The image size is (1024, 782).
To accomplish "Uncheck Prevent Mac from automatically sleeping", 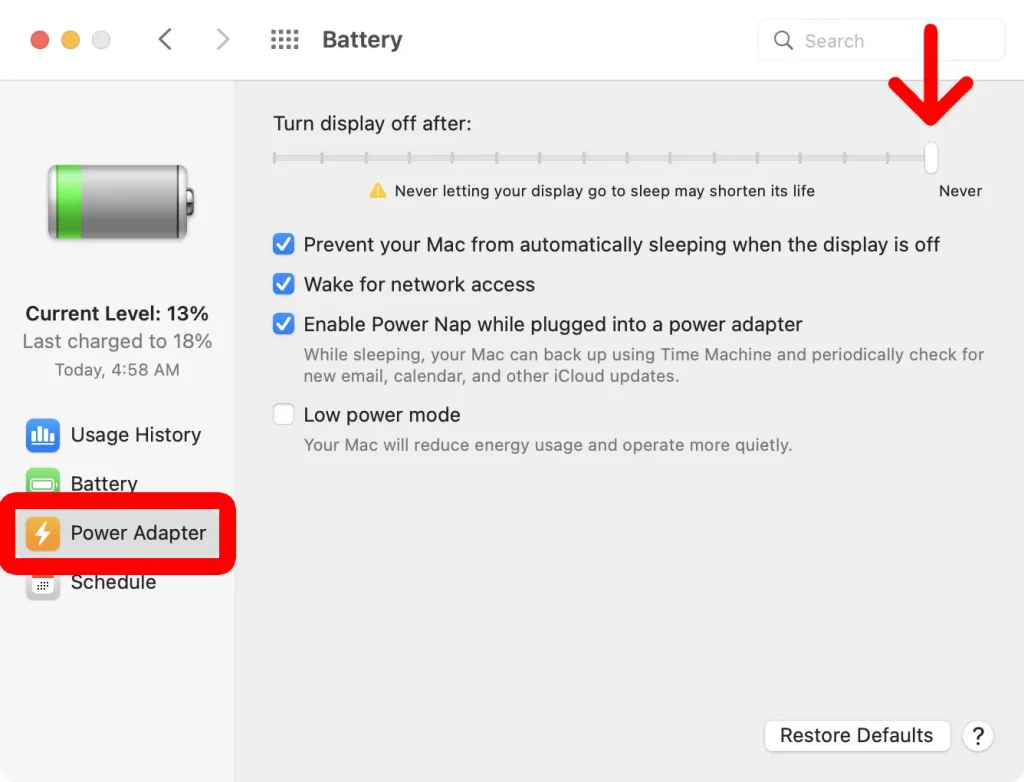I will click(x=284, y=244).
